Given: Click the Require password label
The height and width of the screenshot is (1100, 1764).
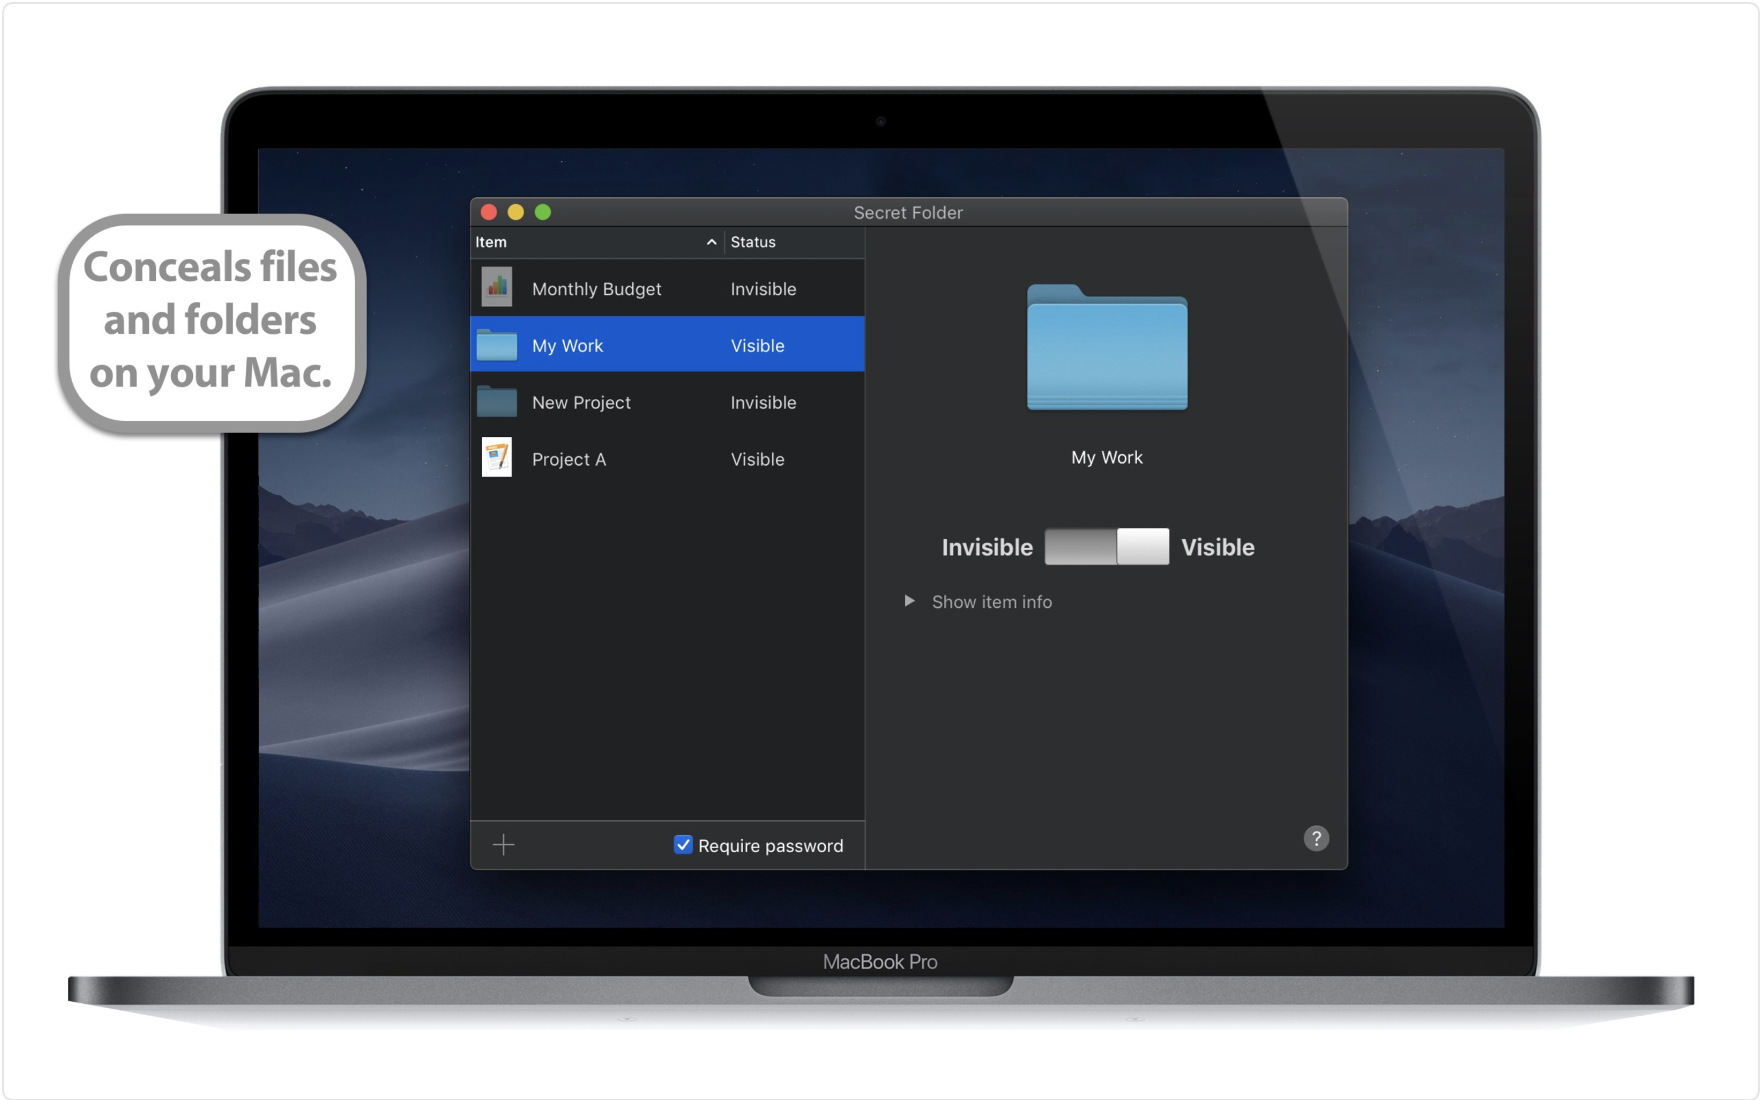Looking at the screenshot, I should point(771,846).
